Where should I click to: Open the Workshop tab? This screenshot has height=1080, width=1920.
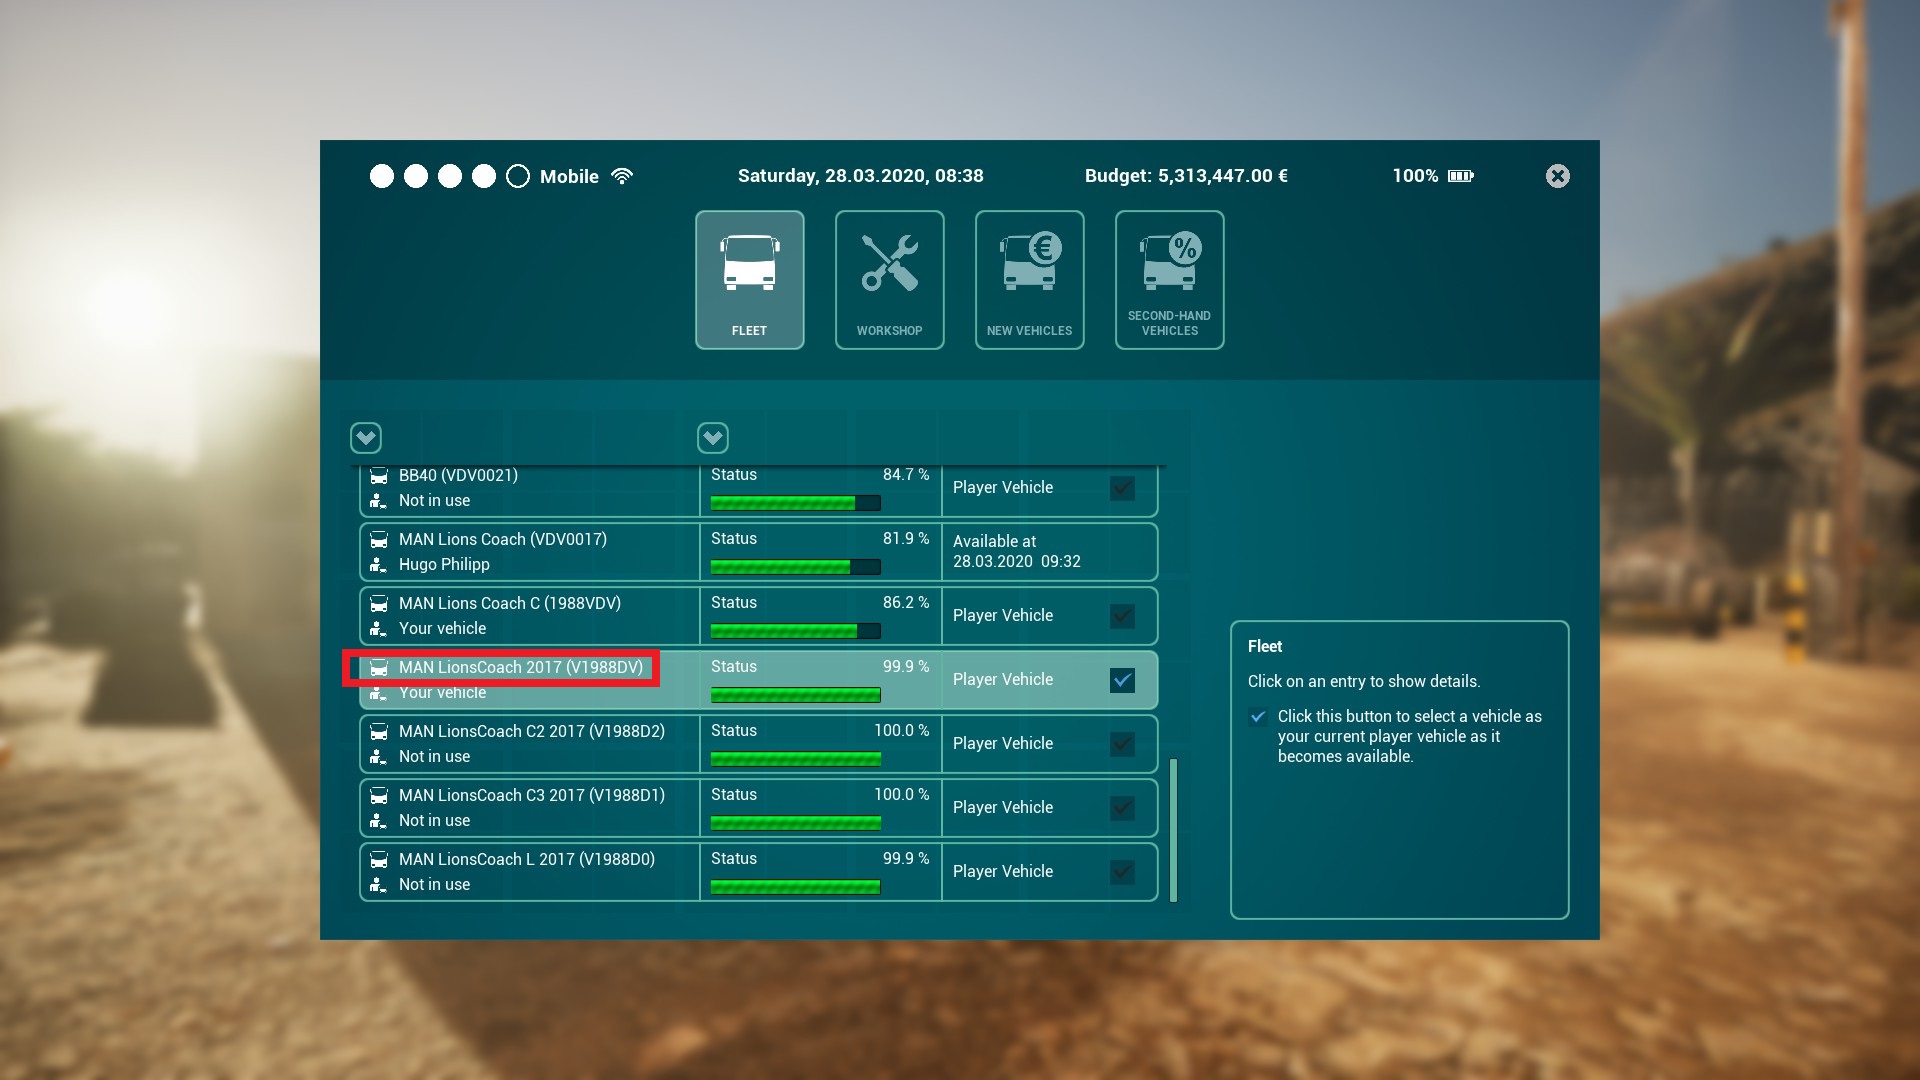pyautogui.click(x=889, y=280)
